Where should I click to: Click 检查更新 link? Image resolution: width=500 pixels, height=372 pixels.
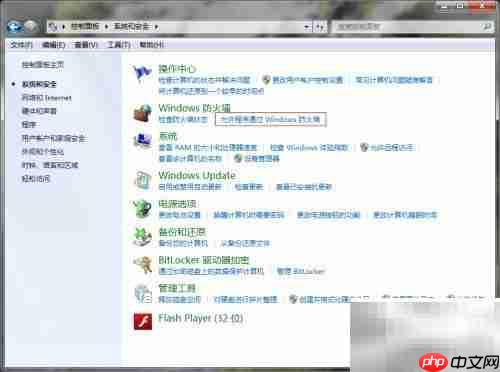pos(249,187)
